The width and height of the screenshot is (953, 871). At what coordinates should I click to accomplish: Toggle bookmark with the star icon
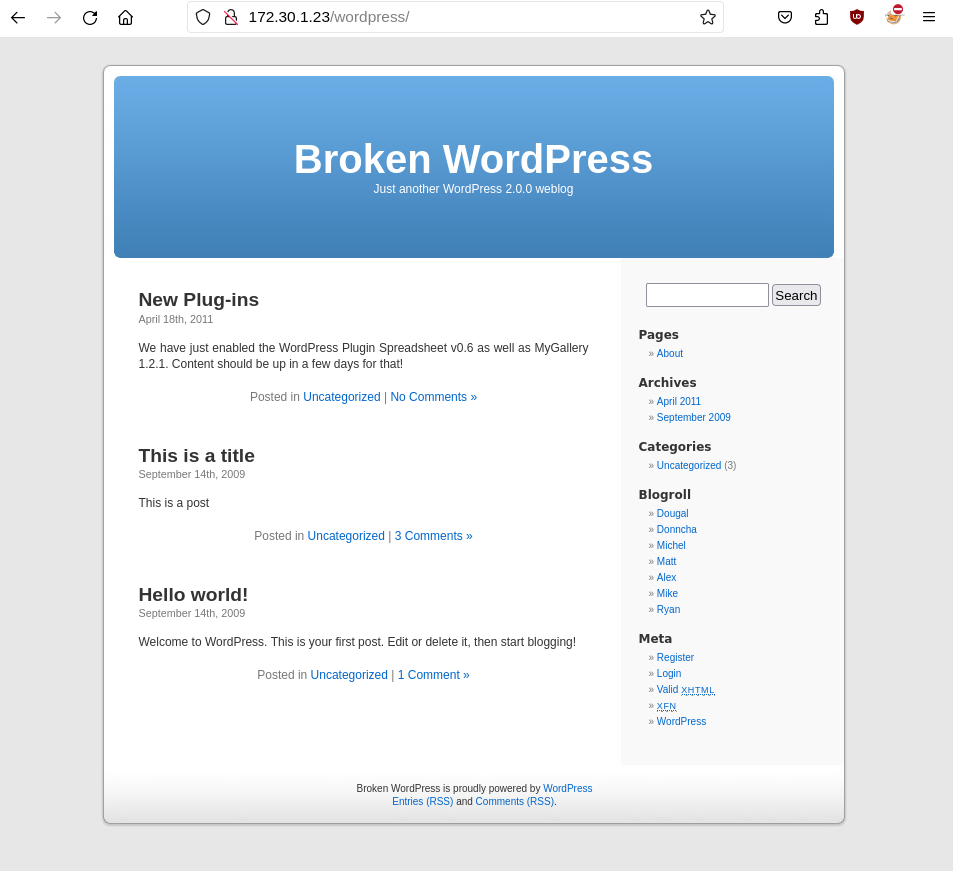707,17
